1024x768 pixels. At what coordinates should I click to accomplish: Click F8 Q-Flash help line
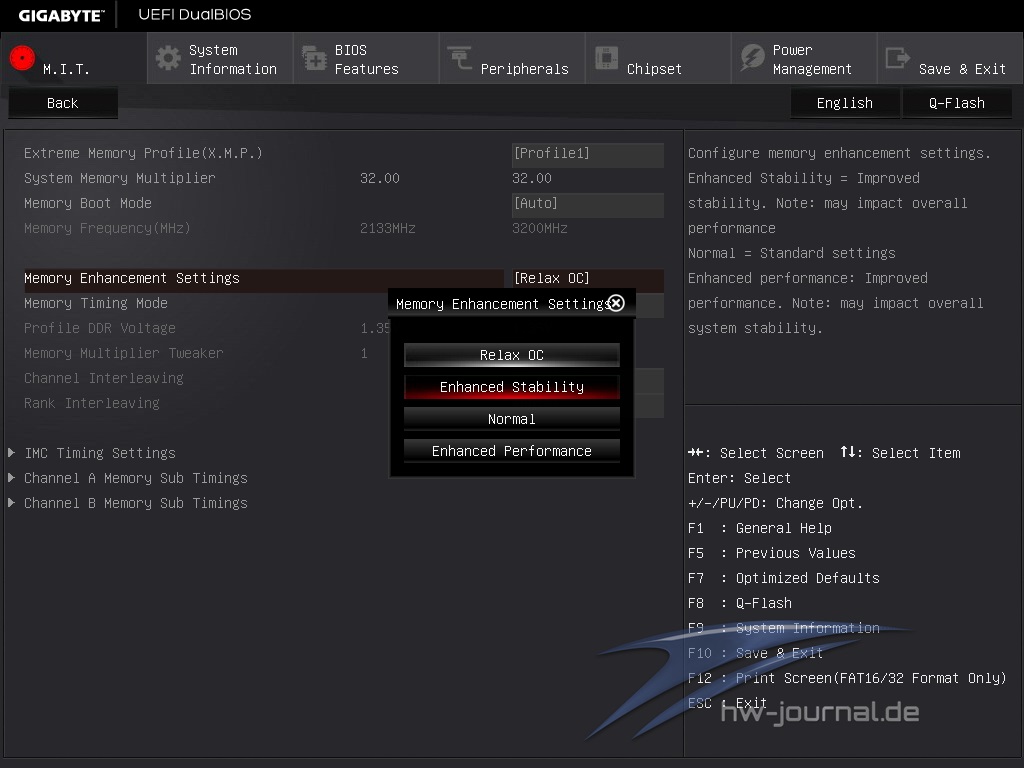[x=740, y=603]
